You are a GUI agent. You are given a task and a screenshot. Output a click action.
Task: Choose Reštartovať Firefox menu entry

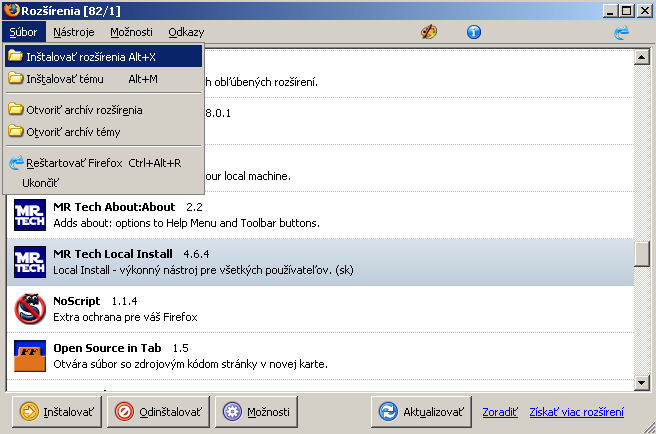[103, 163]
